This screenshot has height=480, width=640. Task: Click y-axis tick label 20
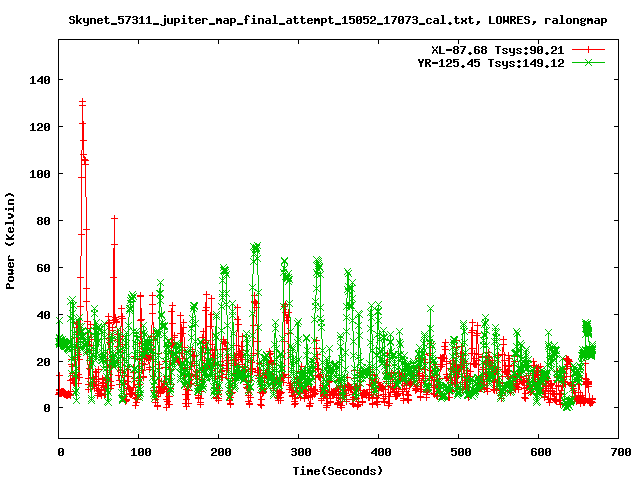pyautogui.click(x=43, y=362)
